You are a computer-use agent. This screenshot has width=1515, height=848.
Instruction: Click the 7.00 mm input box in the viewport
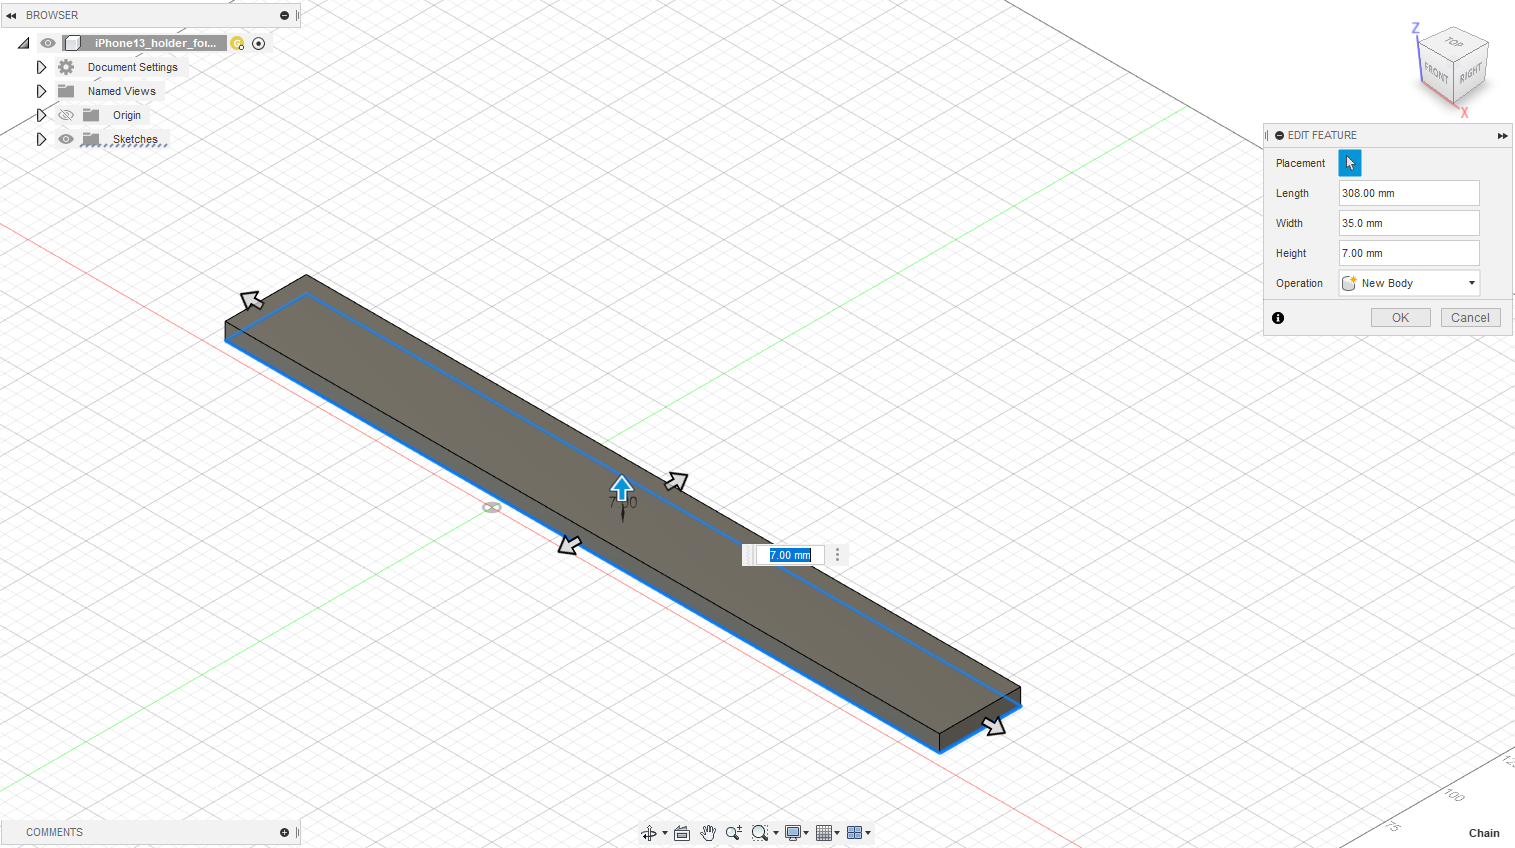790,555
